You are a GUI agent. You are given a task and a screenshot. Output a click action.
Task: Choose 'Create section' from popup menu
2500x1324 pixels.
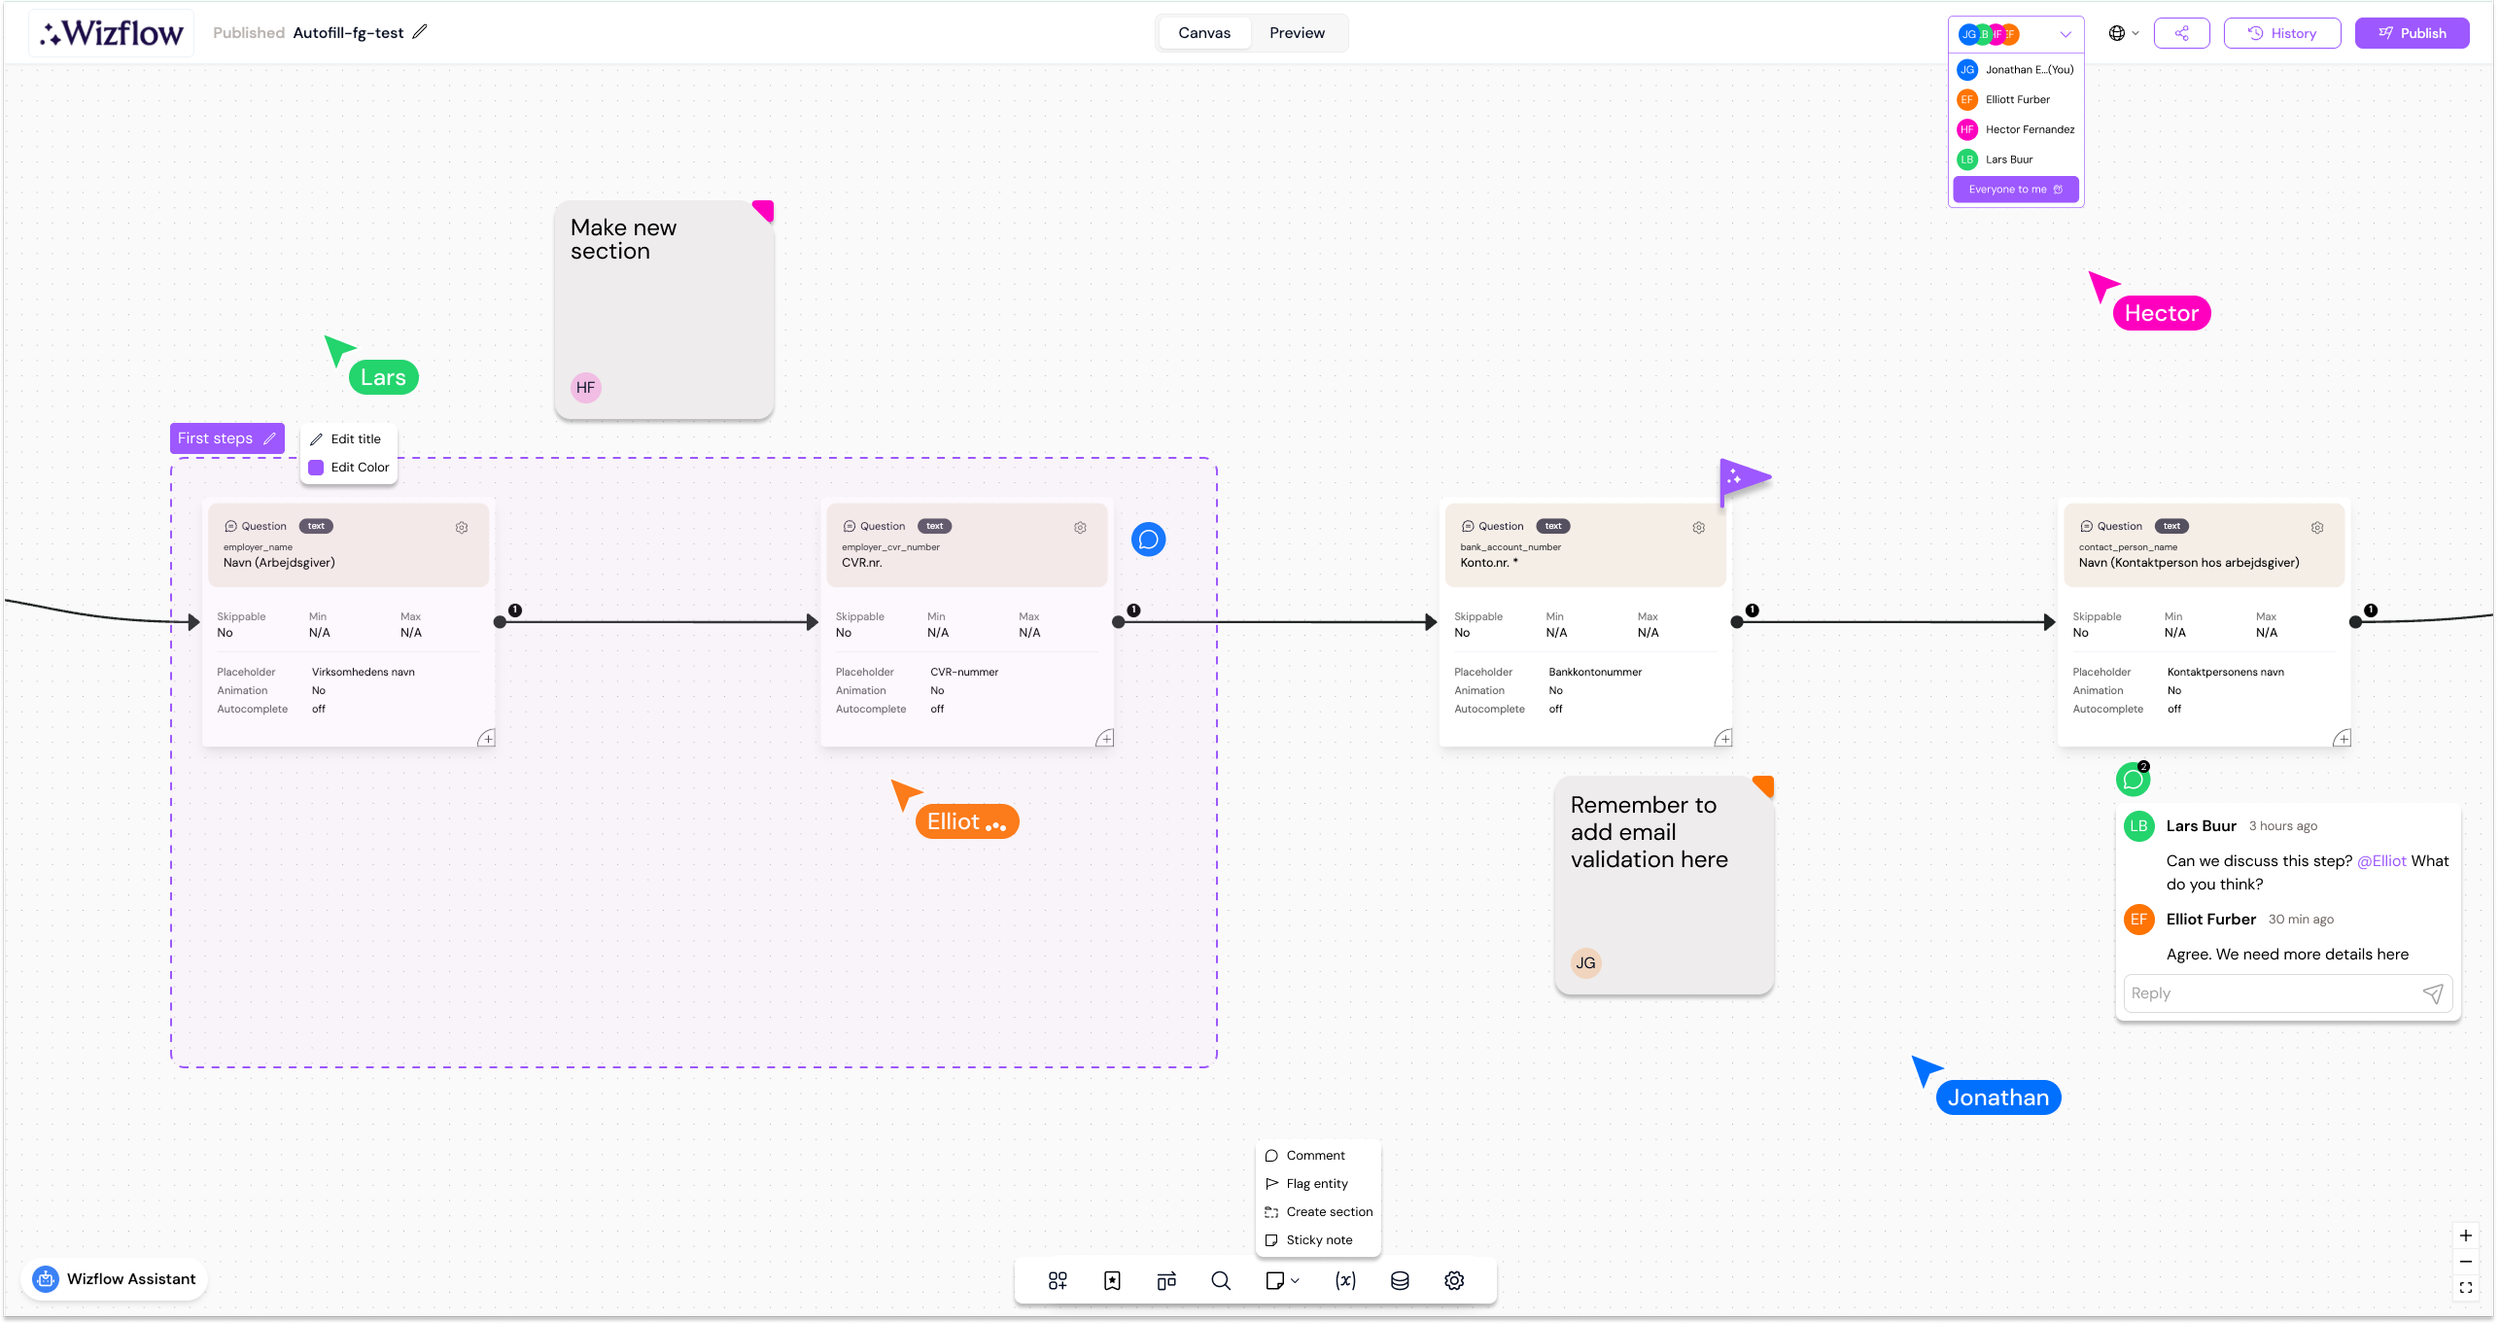(1328, 1212)
